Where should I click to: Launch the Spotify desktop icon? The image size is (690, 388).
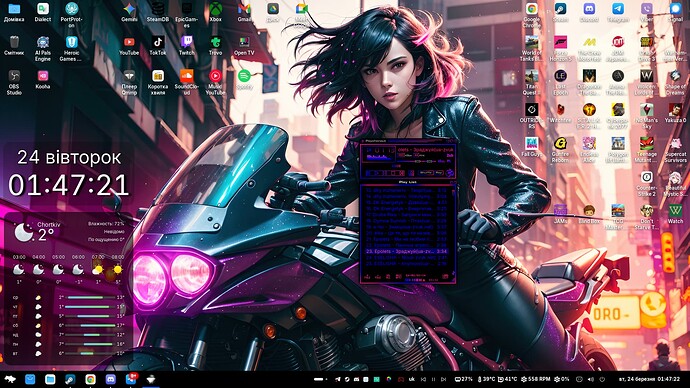coord(244,79)
